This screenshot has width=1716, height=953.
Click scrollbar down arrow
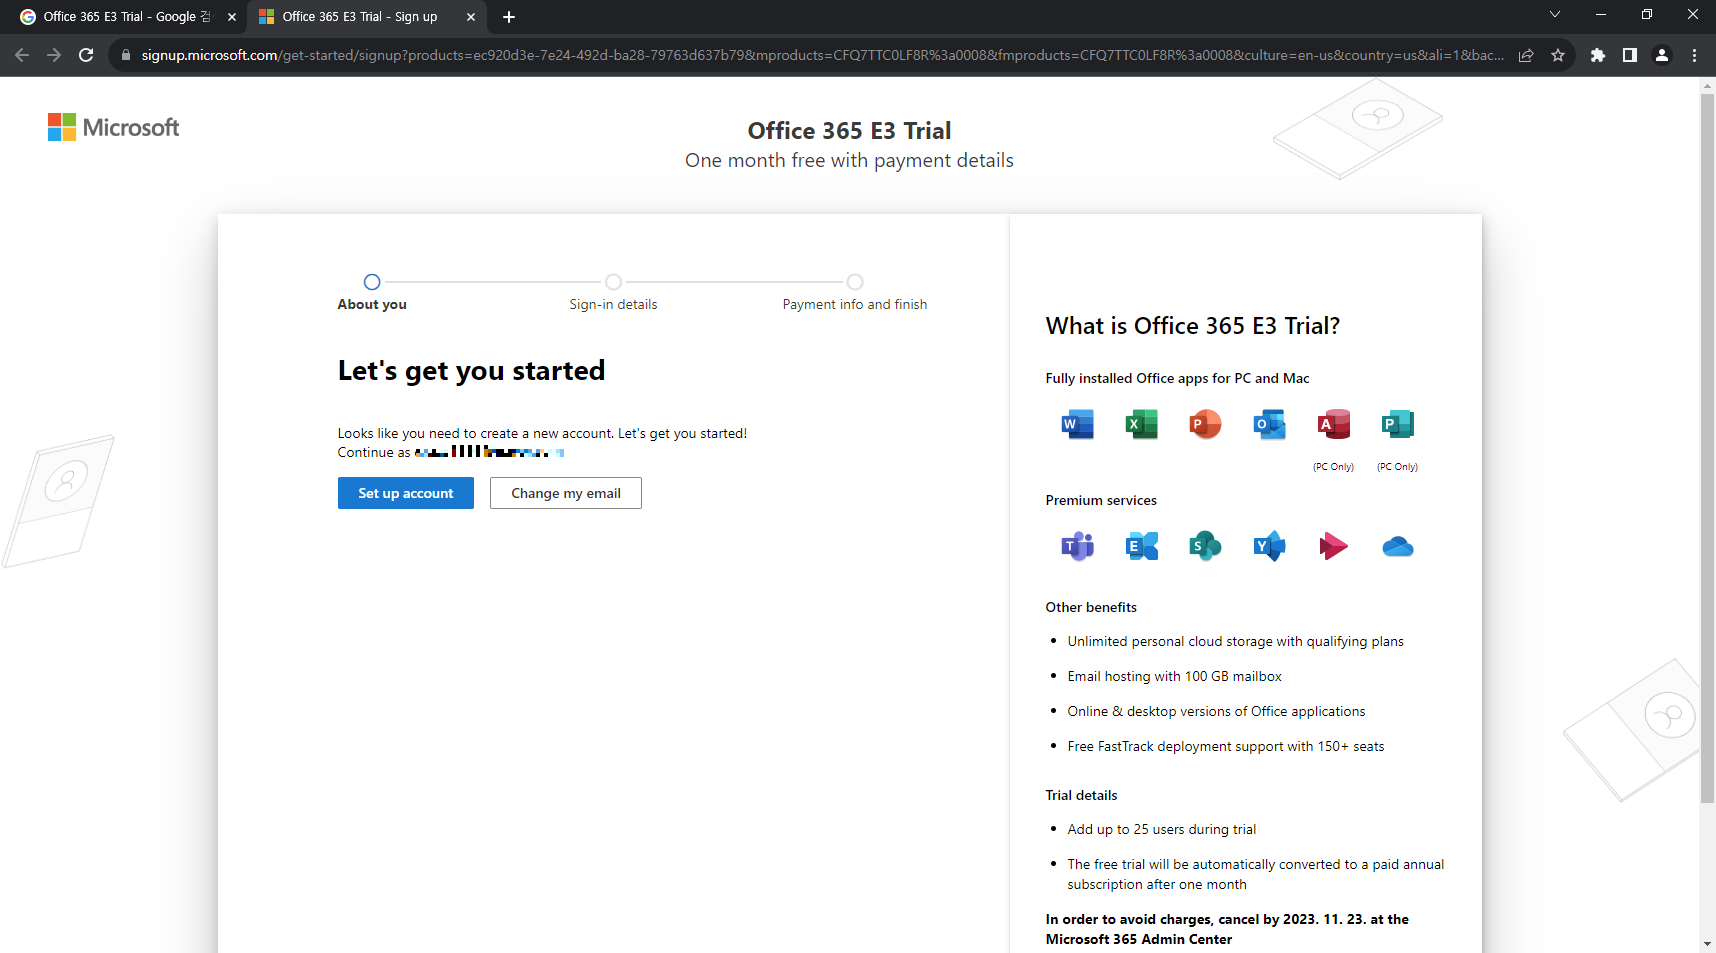pyautogui.click(x=1707, y=944)
